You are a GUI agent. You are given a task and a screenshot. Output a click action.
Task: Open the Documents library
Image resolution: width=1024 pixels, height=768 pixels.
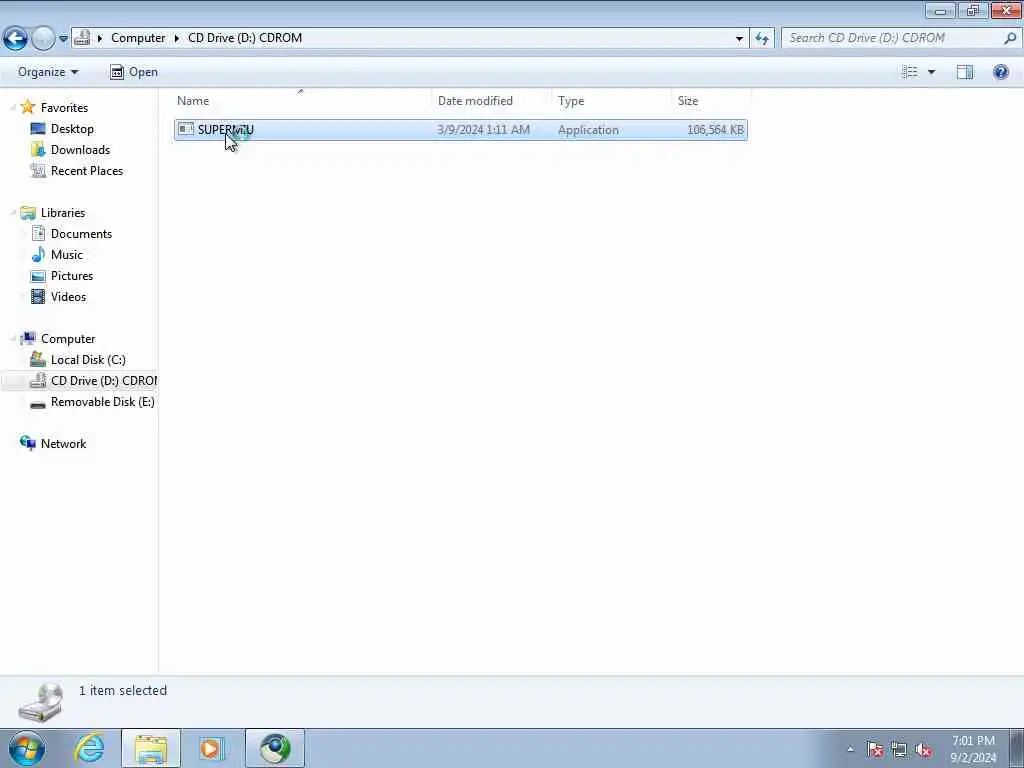[81, 234]
